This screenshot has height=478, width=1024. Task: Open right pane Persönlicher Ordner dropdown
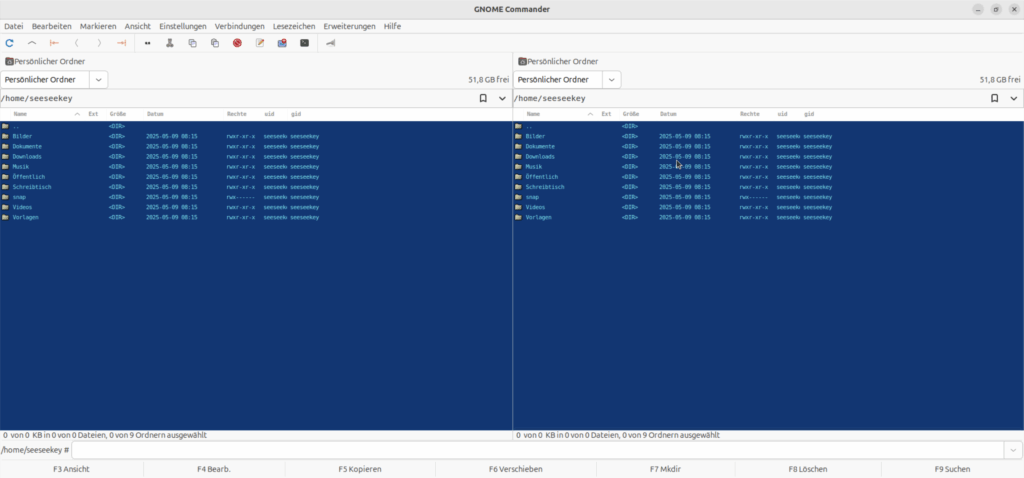coord(611,79)
